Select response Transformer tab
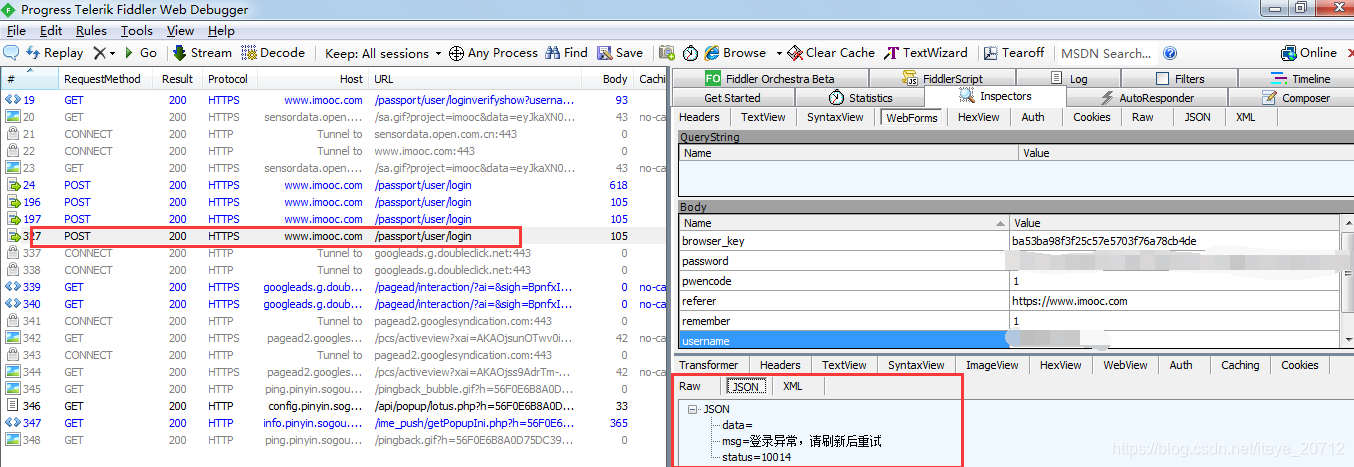The image size is (1354, 467). tap(709, 365)
